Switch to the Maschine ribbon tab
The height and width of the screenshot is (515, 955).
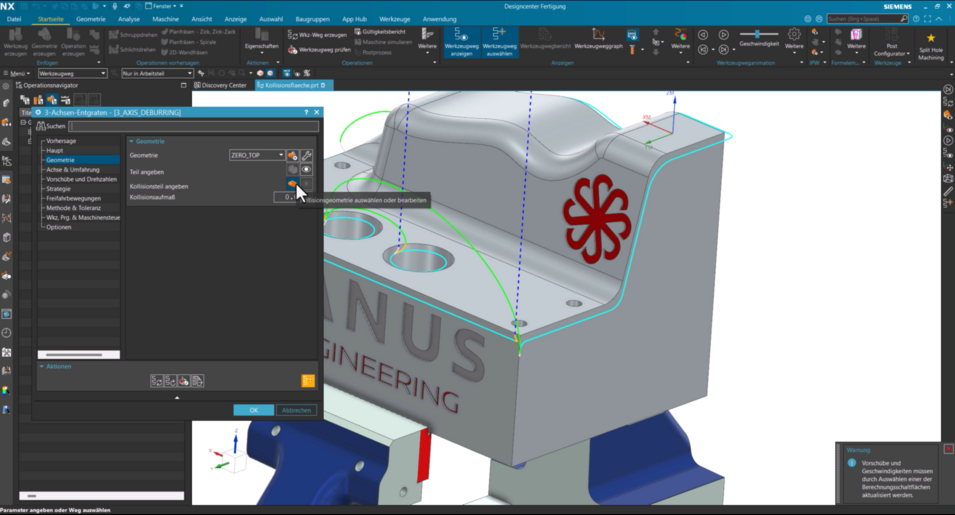pos(166,19)
